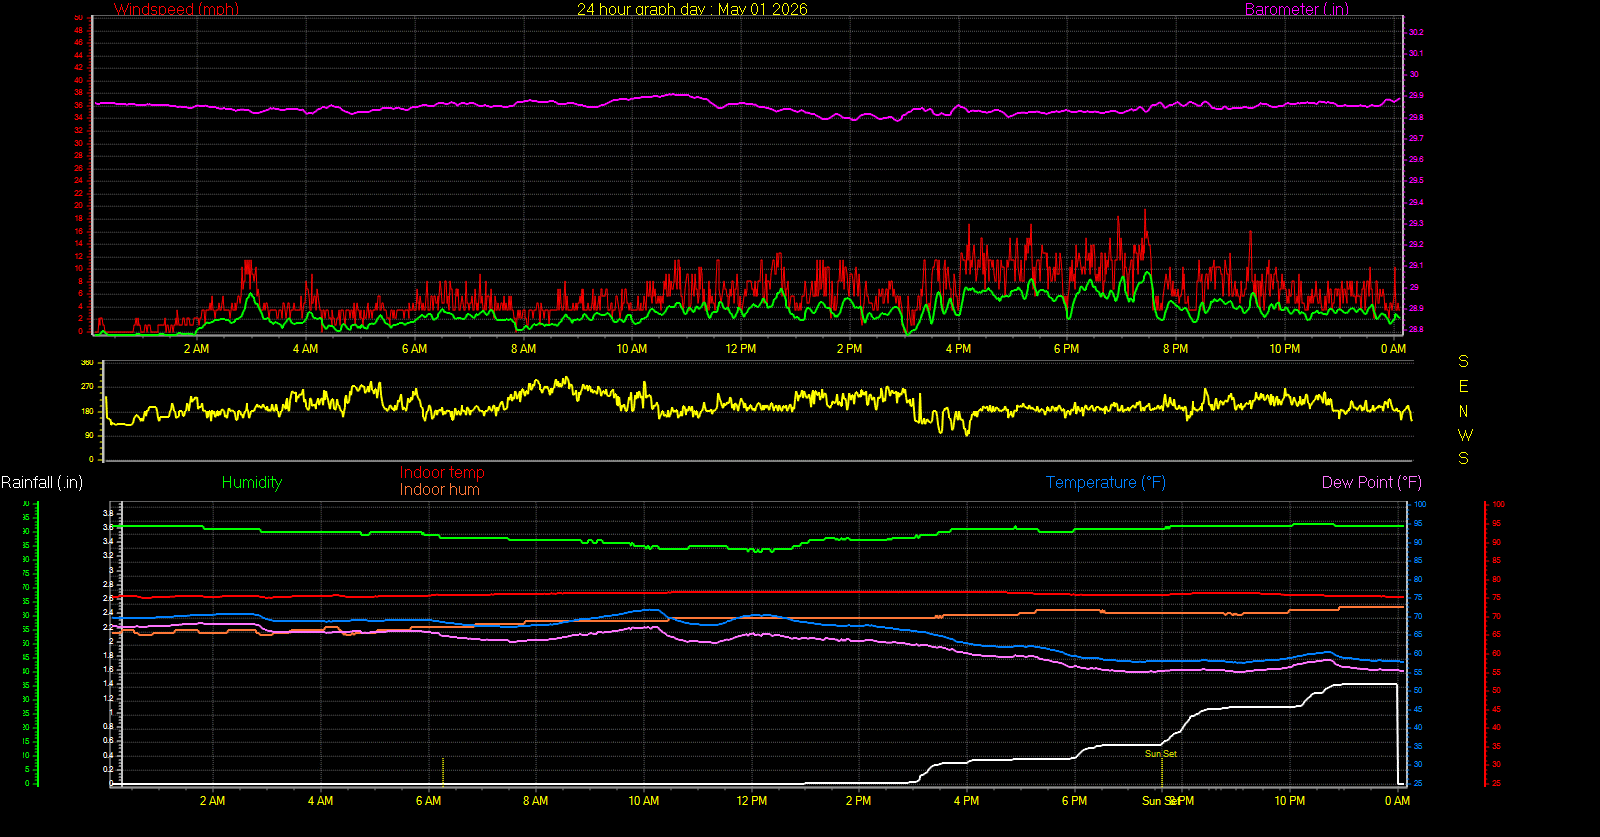Click the yellow 'Sun Set' marker label
Viewport: 1600px width, 837px height.
1161,754
